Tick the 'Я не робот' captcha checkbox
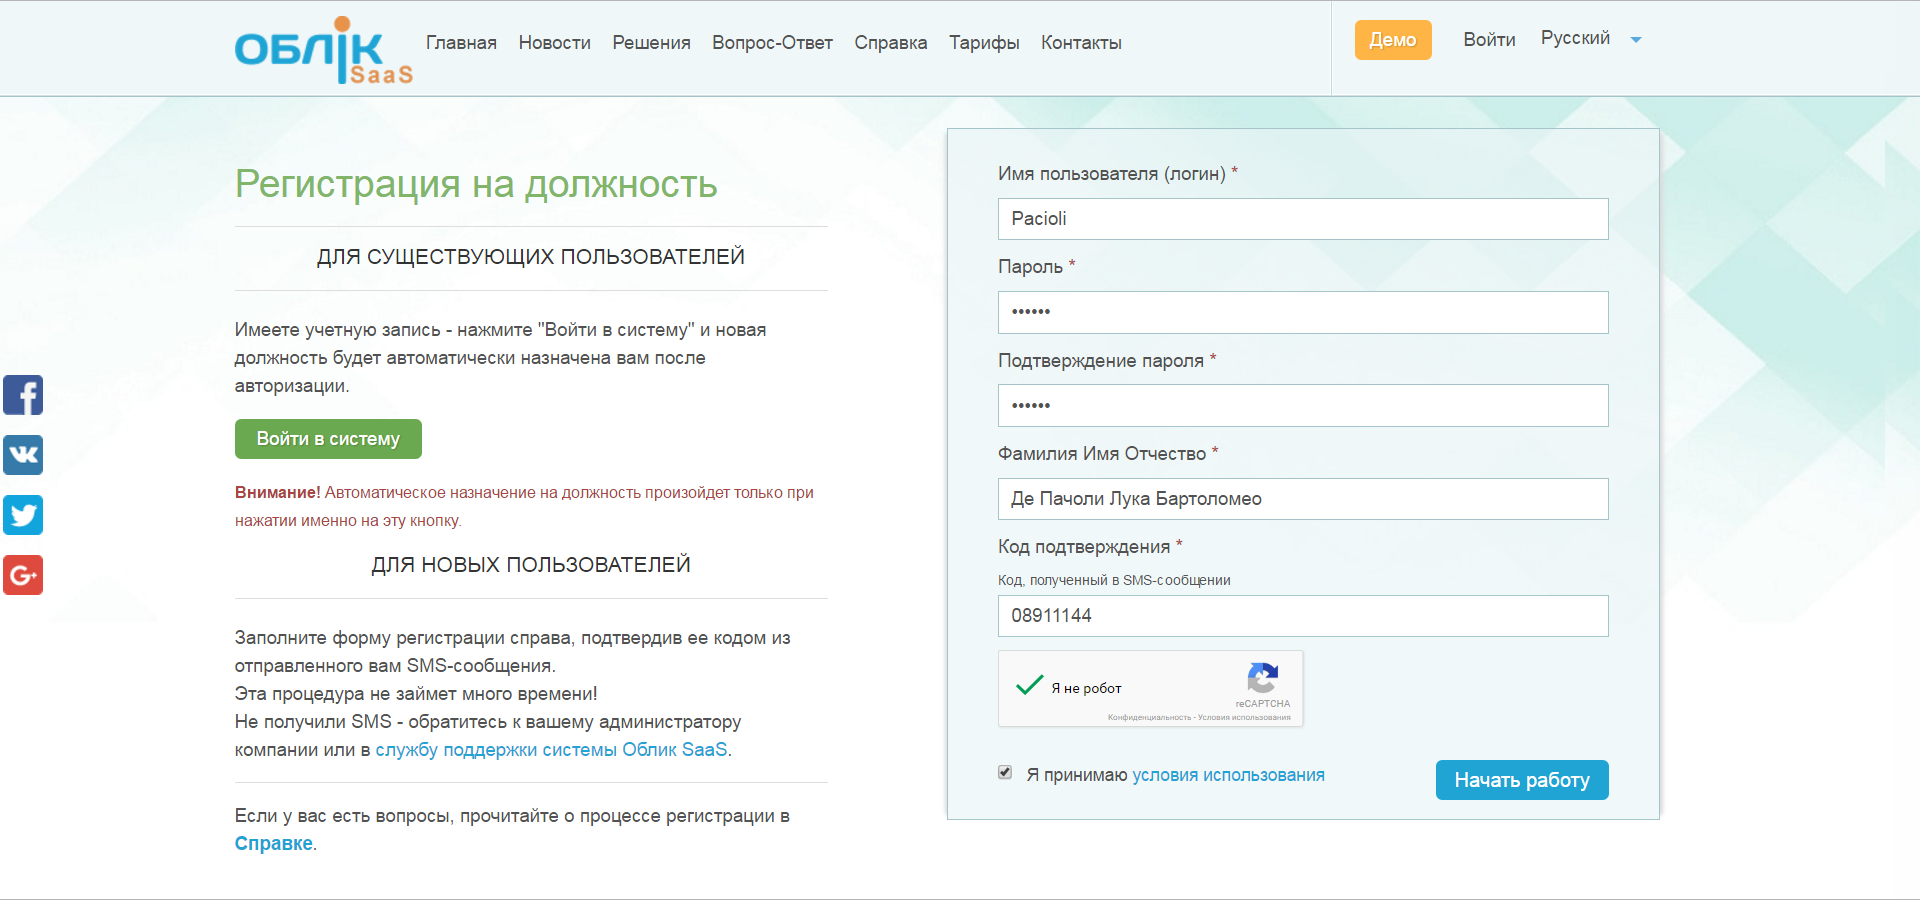 pos(1029,686)
